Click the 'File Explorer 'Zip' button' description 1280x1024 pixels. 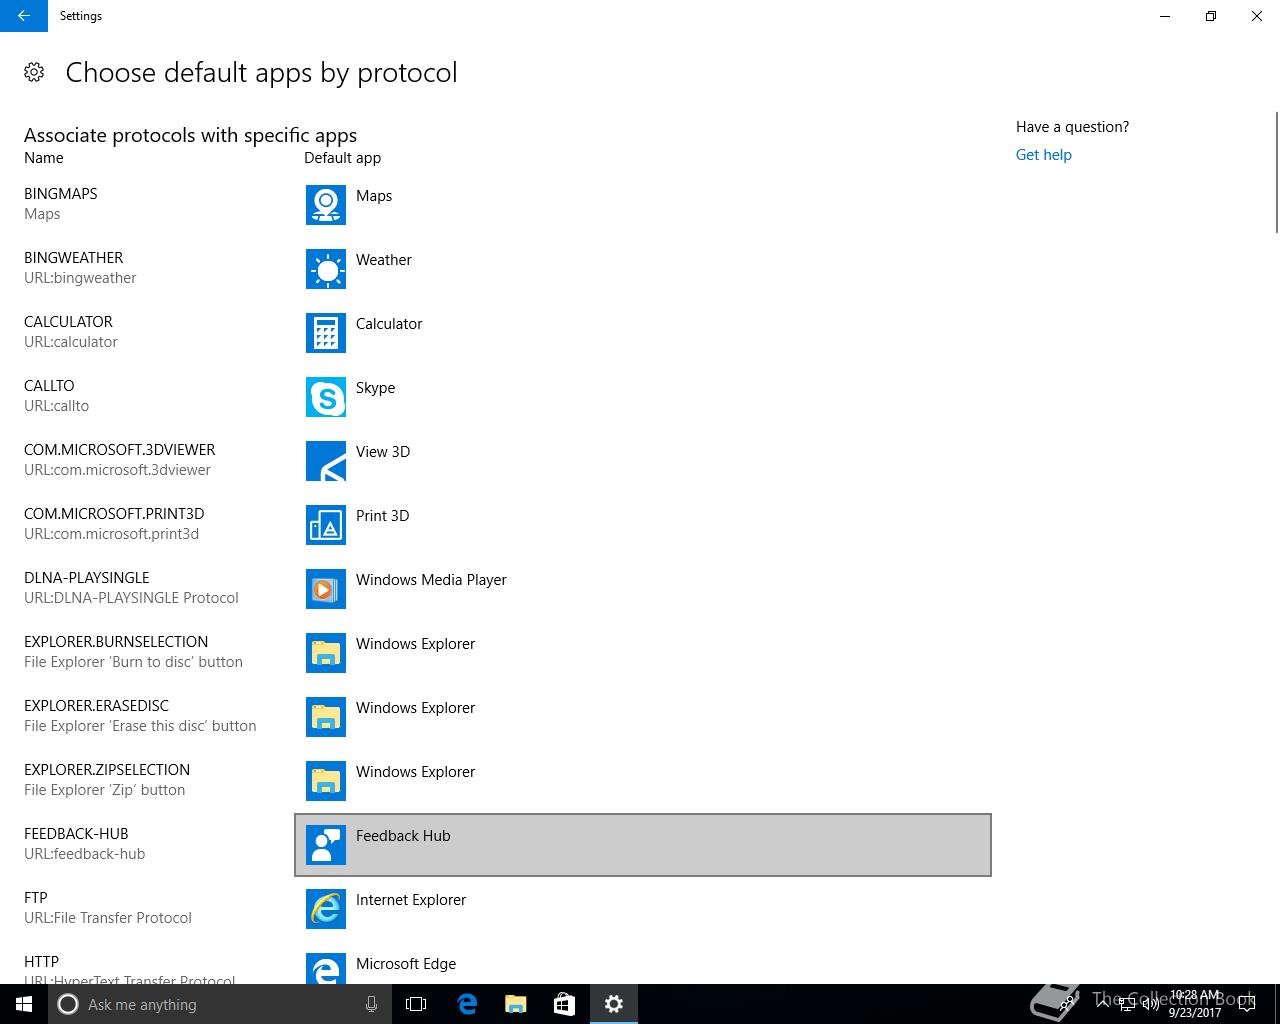coord(105,790)
